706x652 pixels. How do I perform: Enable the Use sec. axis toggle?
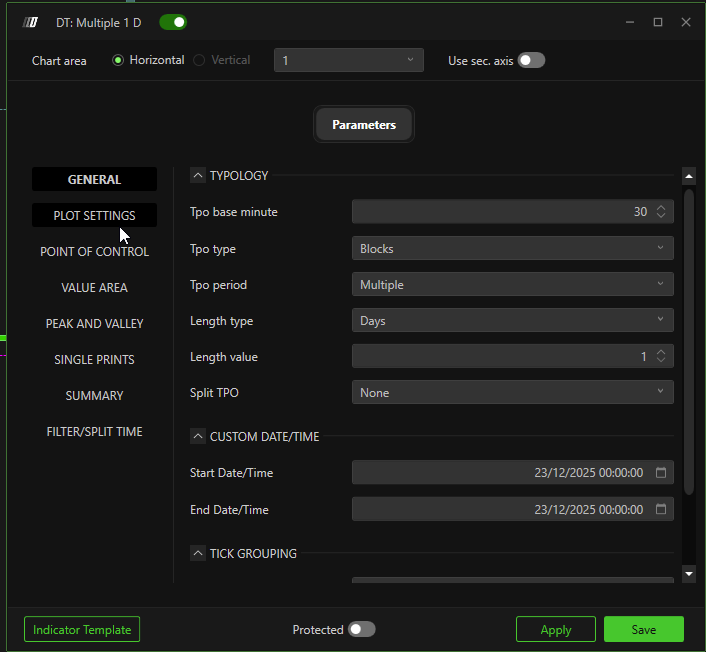[531, 60]
